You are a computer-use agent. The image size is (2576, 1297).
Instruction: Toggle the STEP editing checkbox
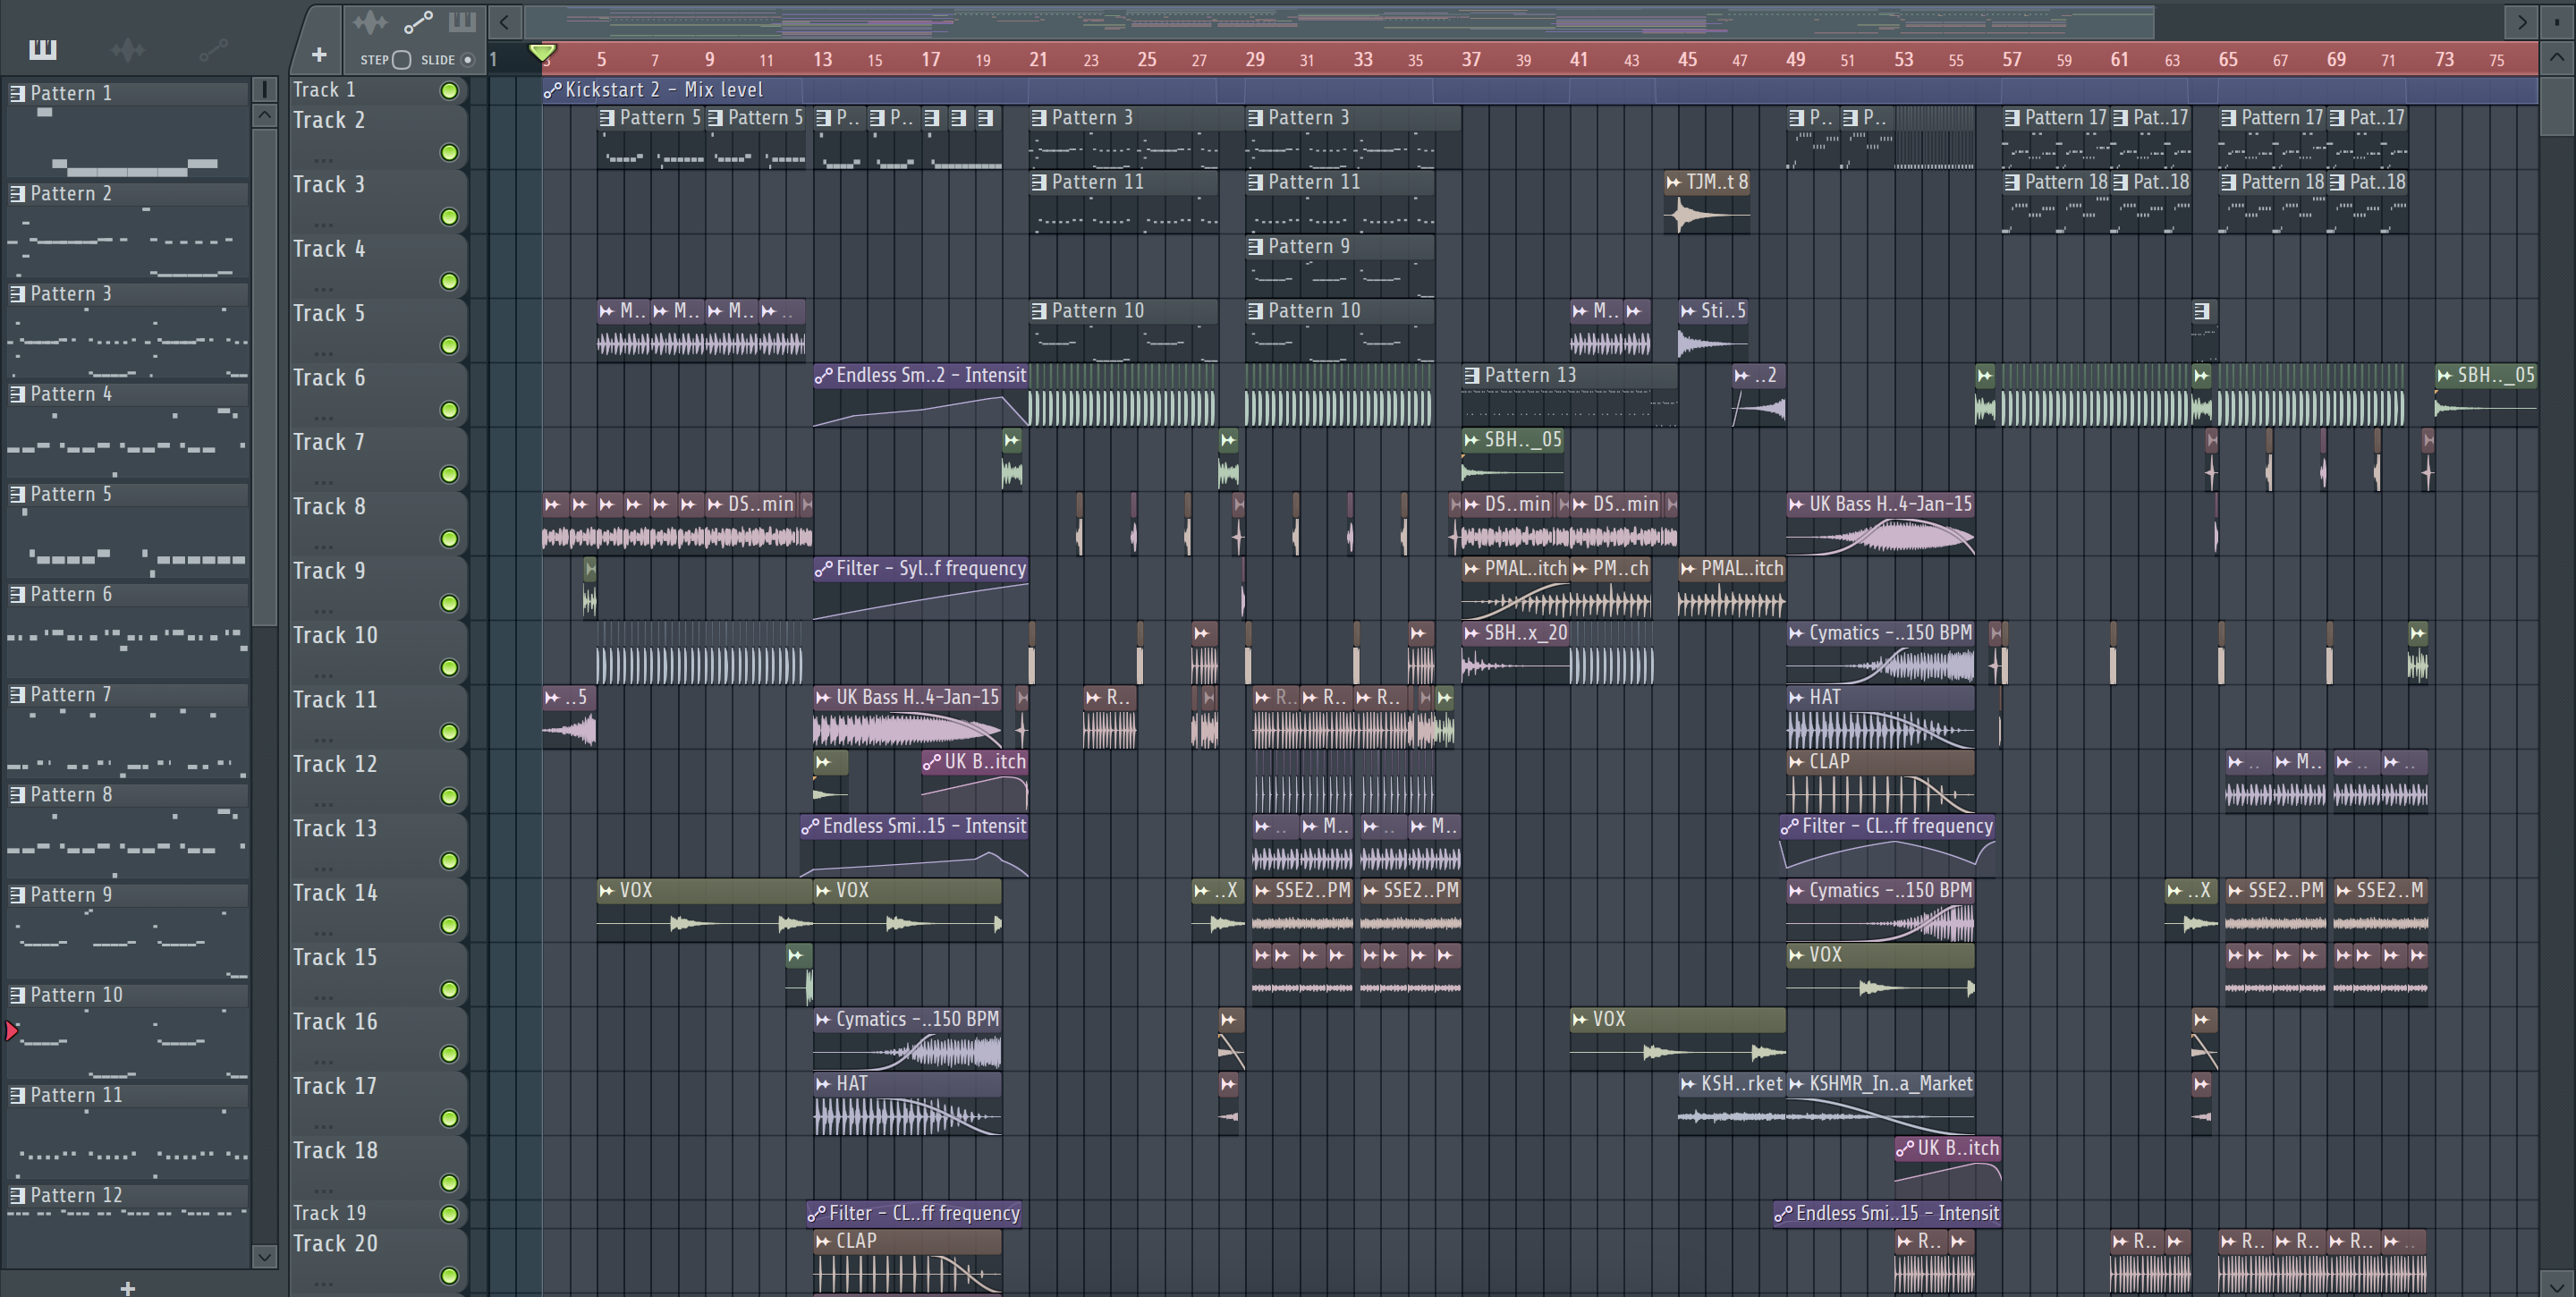pos(401,60)
